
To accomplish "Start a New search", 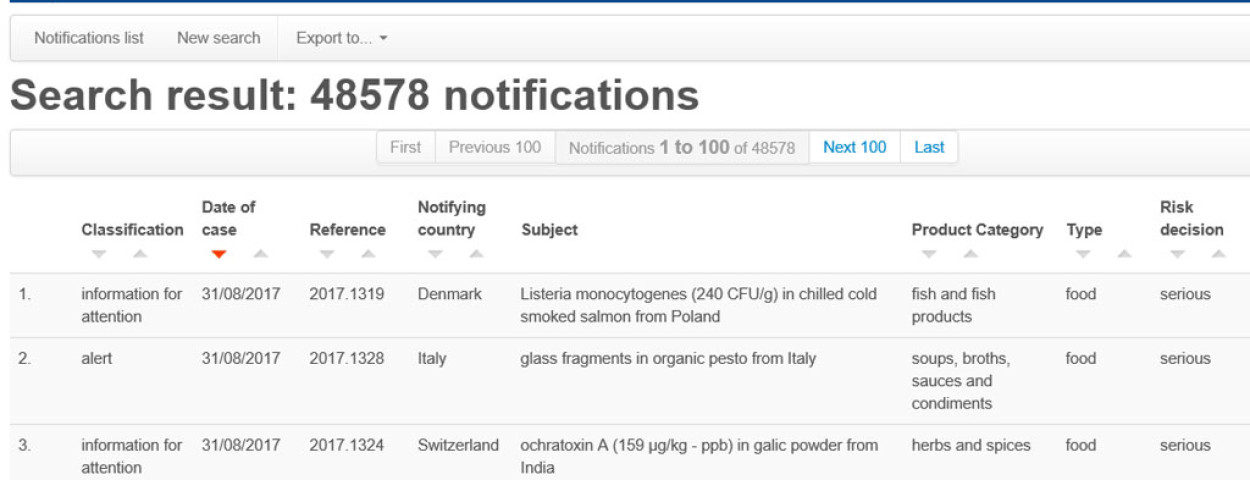I will pos(218,38).
